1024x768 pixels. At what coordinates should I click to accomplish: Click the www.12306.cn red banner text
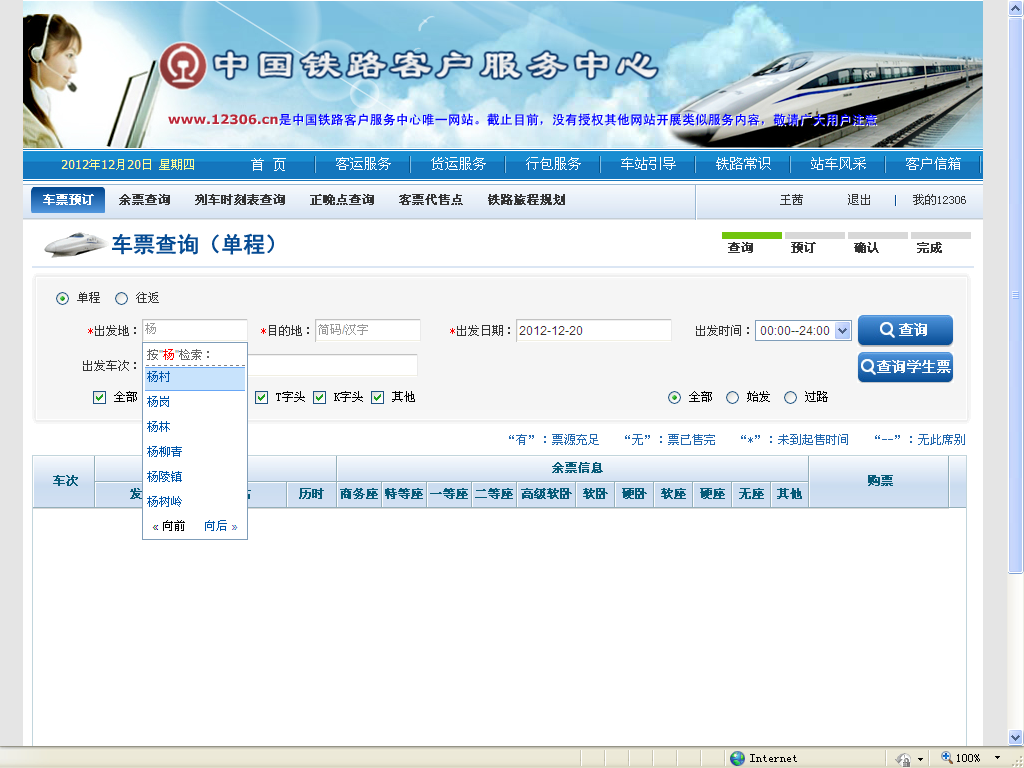[223, 120]
